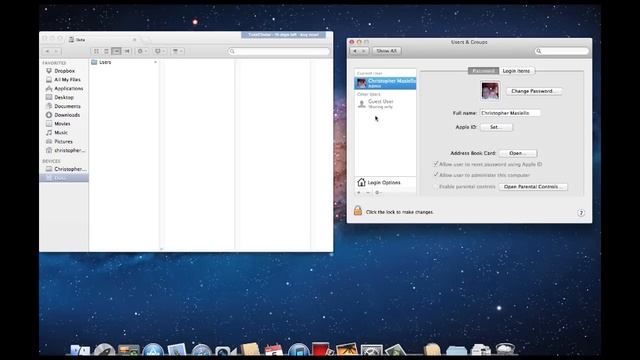The height and width of the screenshot is (360, 640).
Task: Close the Data tab in Finder
Action: tap(135, 40)
